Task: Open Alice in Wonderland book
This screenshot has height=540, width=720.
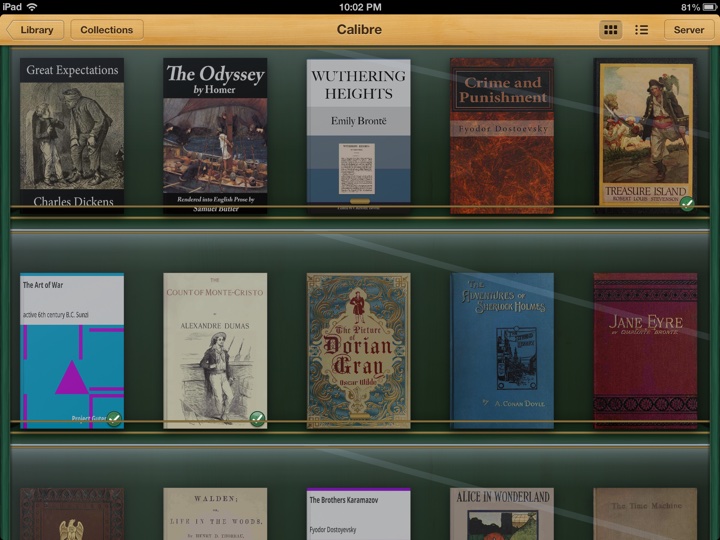Action: pyautogui.click(x=501, y=514)
